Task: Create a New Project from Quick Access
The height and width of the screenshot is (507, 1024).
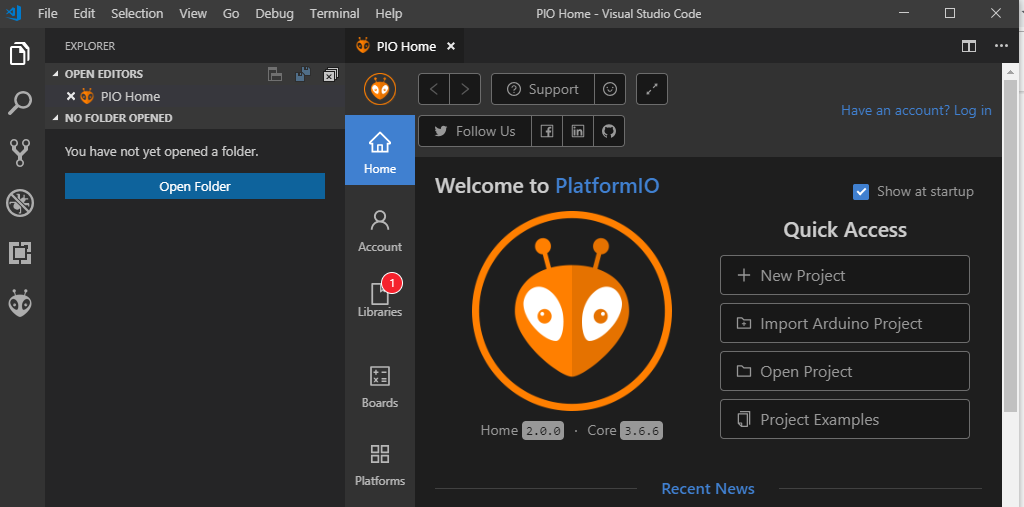Action: [x=844, y=275]
